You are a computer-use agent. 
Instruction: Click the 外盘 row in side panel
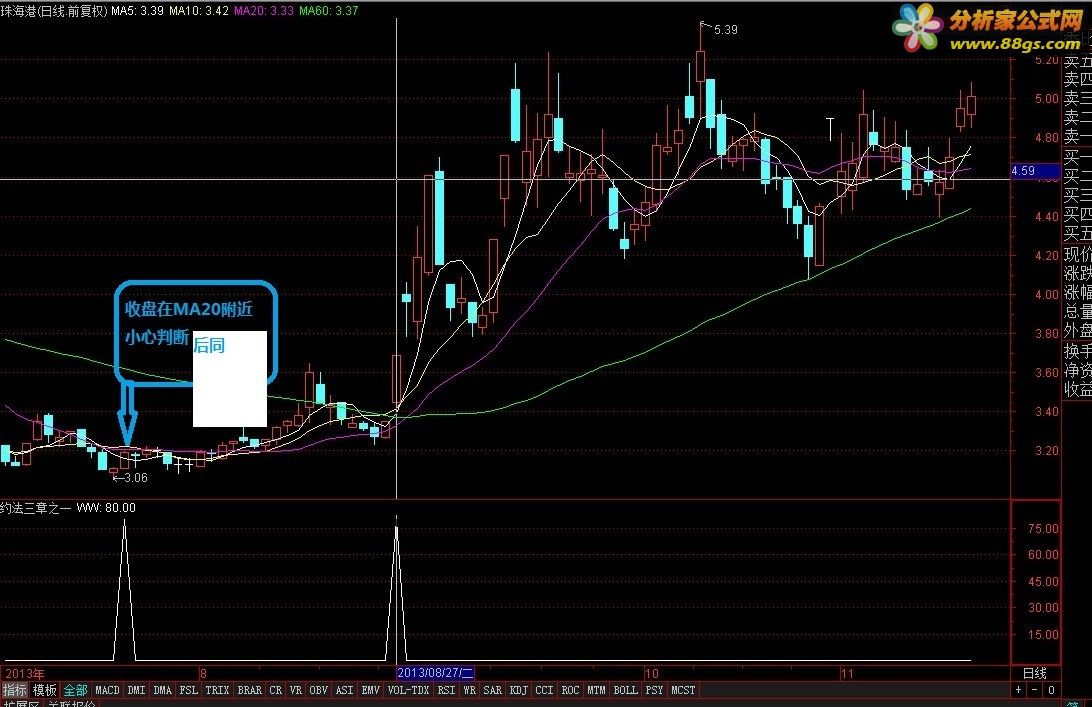[x=1077, y=331]
